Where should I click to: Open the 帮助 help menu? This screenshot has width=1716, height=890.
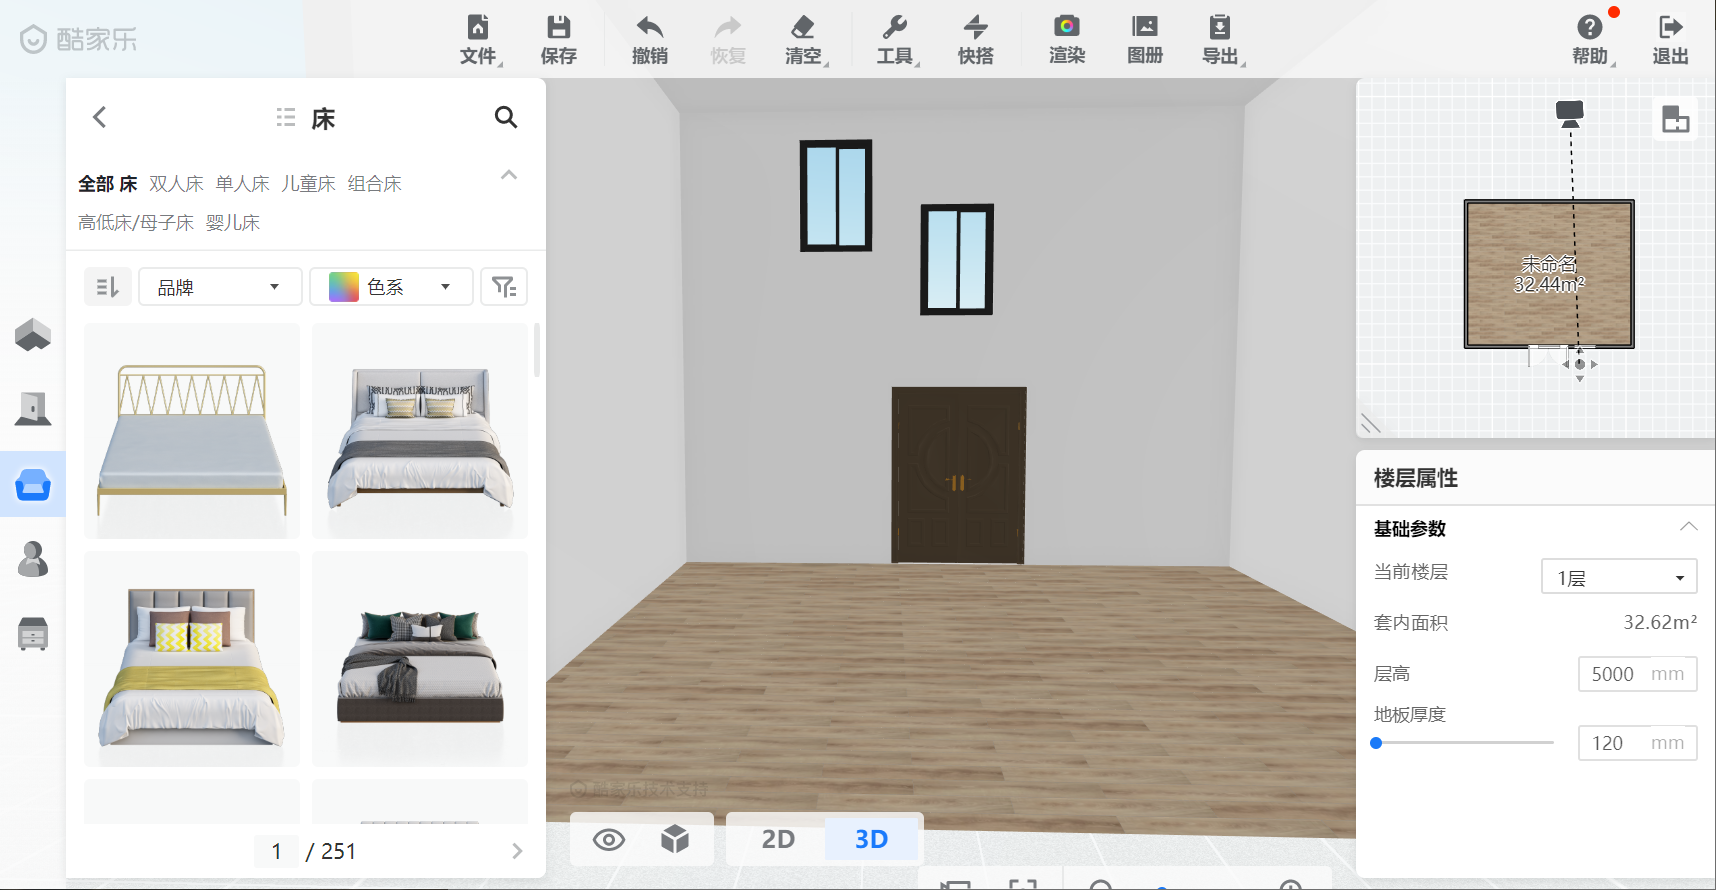pos(1592,40)
